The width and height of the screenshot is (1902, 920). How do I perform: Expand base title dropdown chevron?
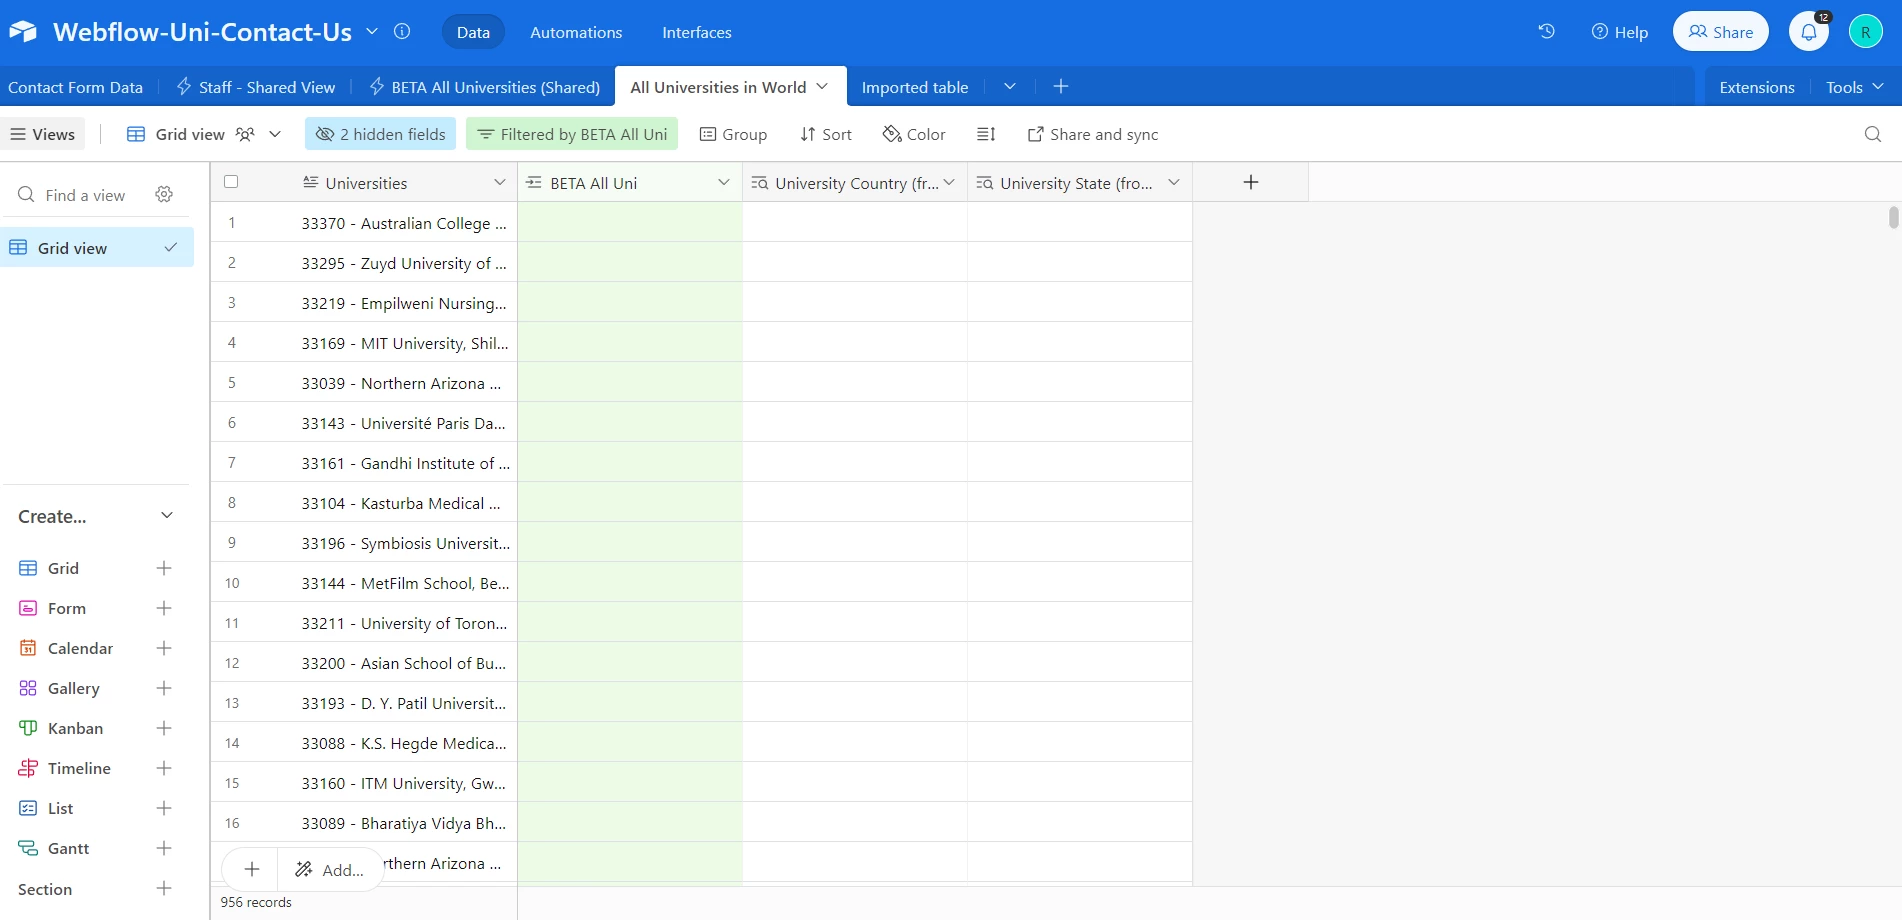pyautogui.click(x=371, y=31)
